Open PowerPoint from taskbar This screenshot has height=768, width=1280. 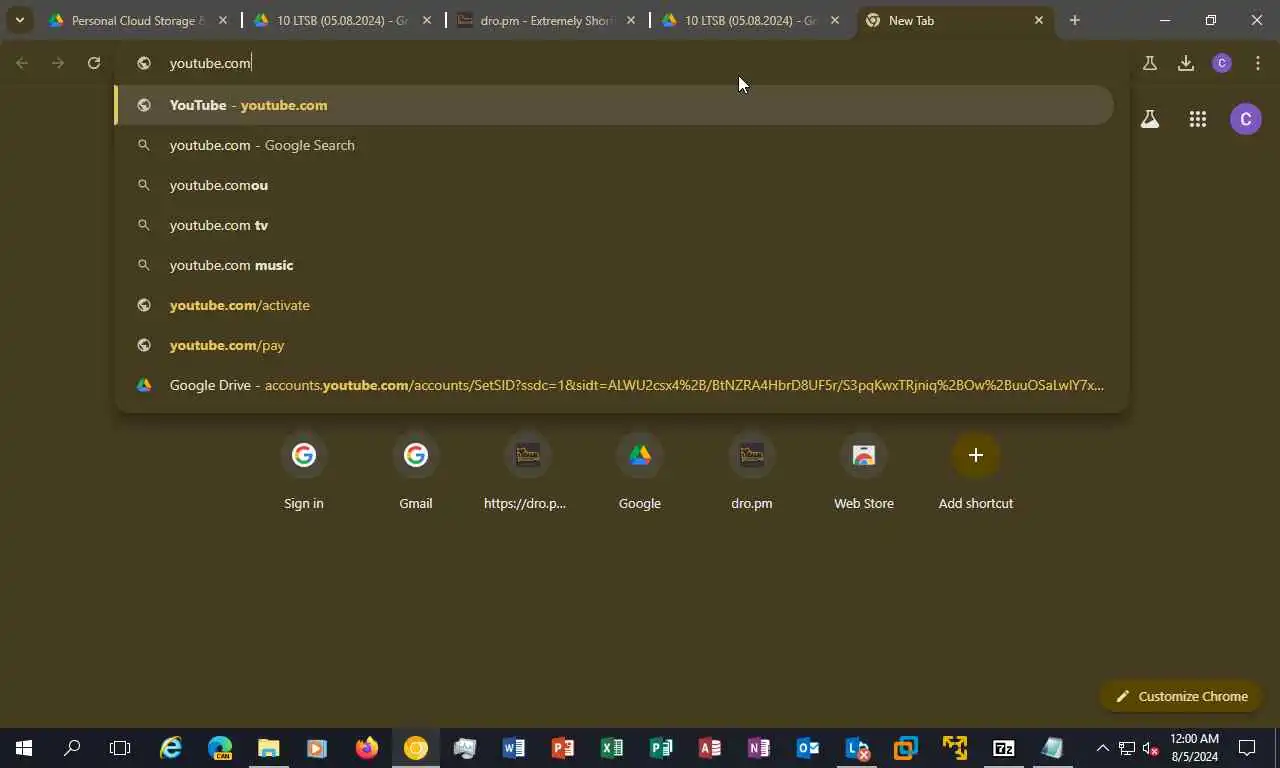[563, 748]
